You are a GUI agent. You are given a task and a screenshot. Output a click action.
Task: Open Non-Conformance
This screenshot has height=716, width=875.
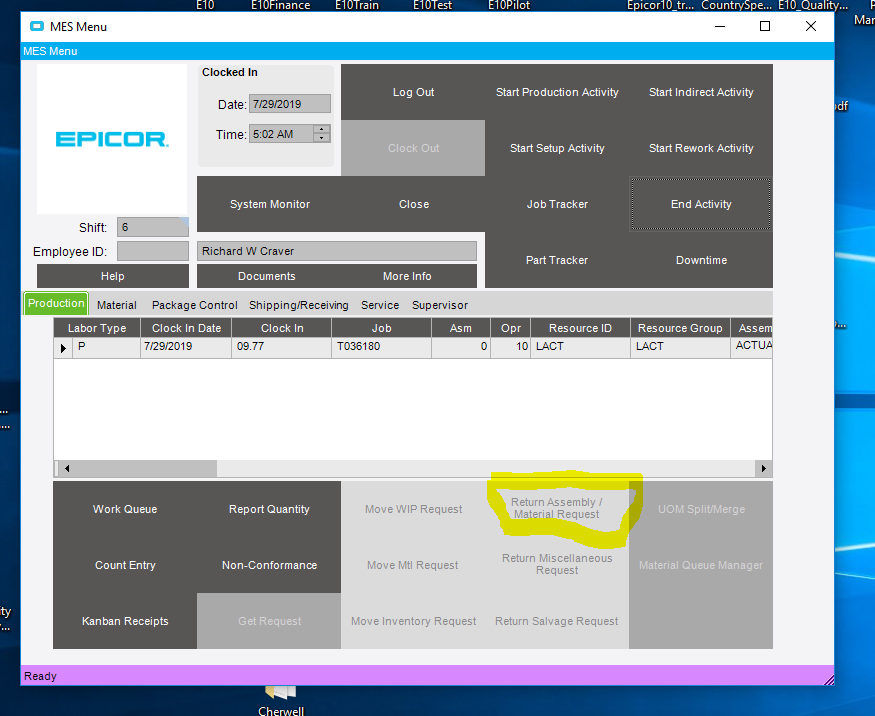click(269, 565)
